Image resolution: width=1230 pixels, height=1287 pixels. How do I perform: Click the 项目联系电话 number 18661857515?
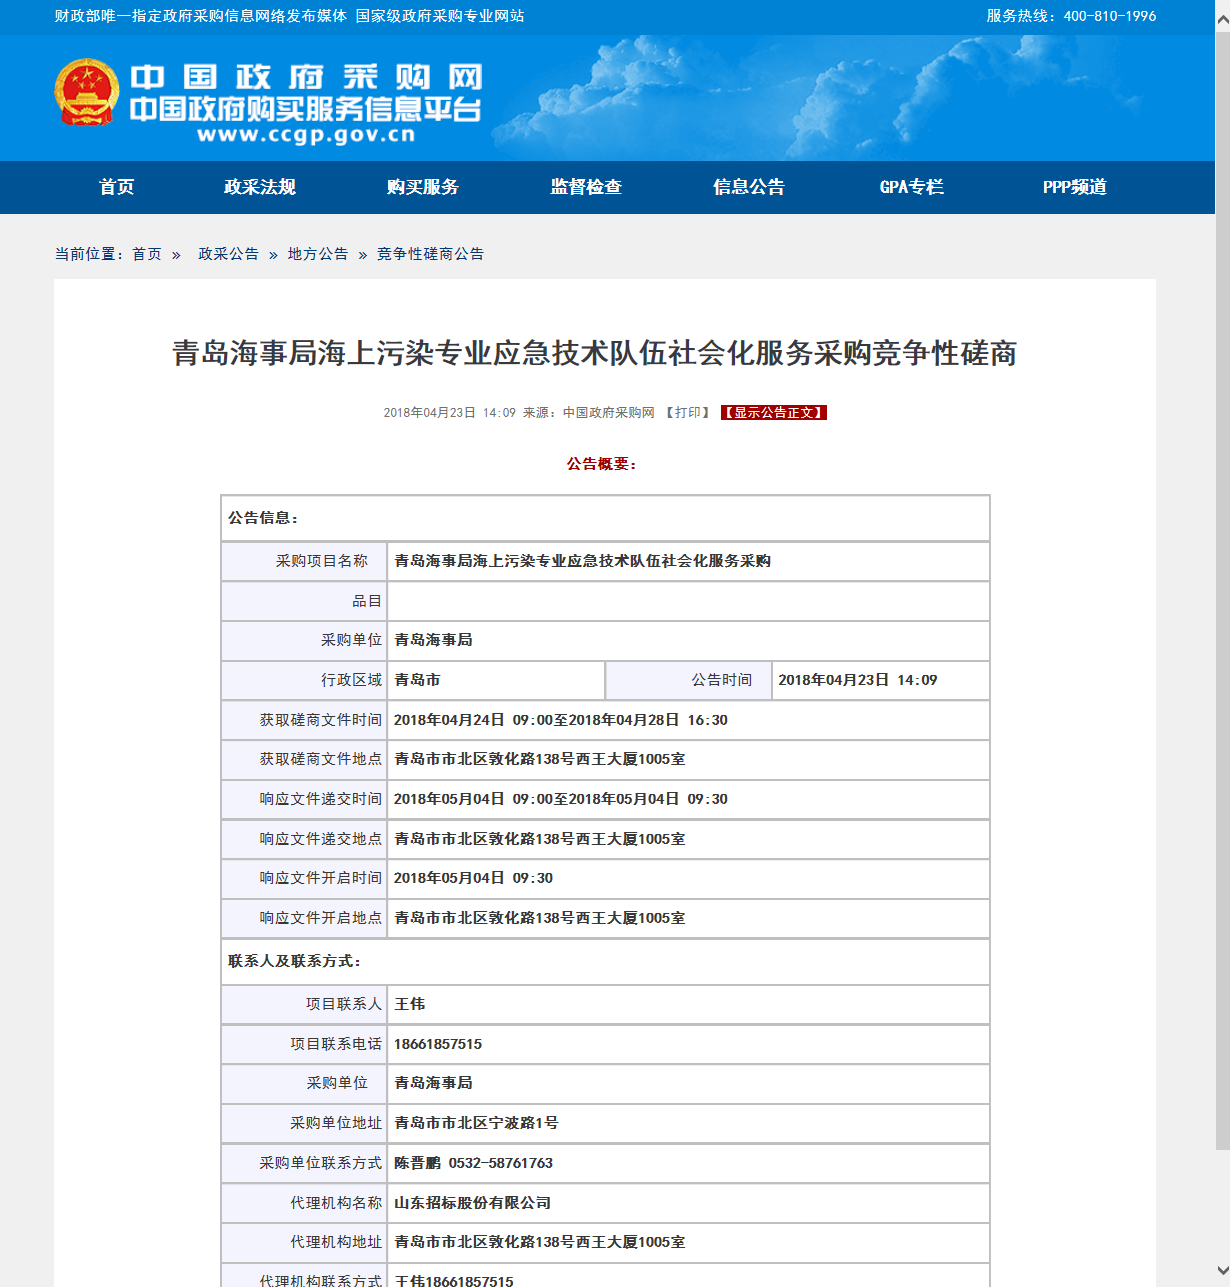click(438, 1044)
